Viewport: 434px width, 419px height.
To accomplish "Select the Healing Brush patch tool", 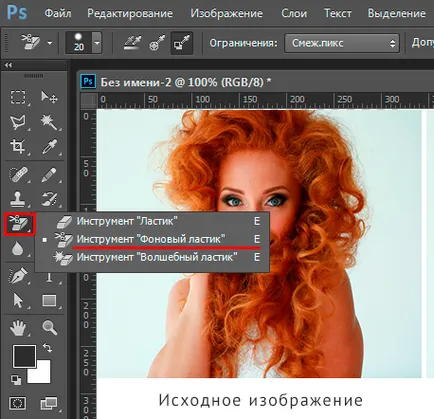I will pyautogui.click(x=18, y=174).
